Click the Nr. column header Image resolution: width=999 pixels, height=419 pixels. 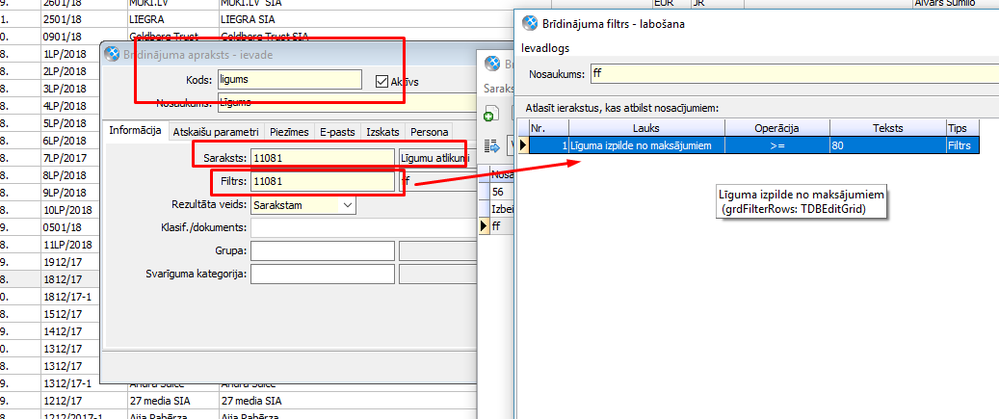pos(549,128)
